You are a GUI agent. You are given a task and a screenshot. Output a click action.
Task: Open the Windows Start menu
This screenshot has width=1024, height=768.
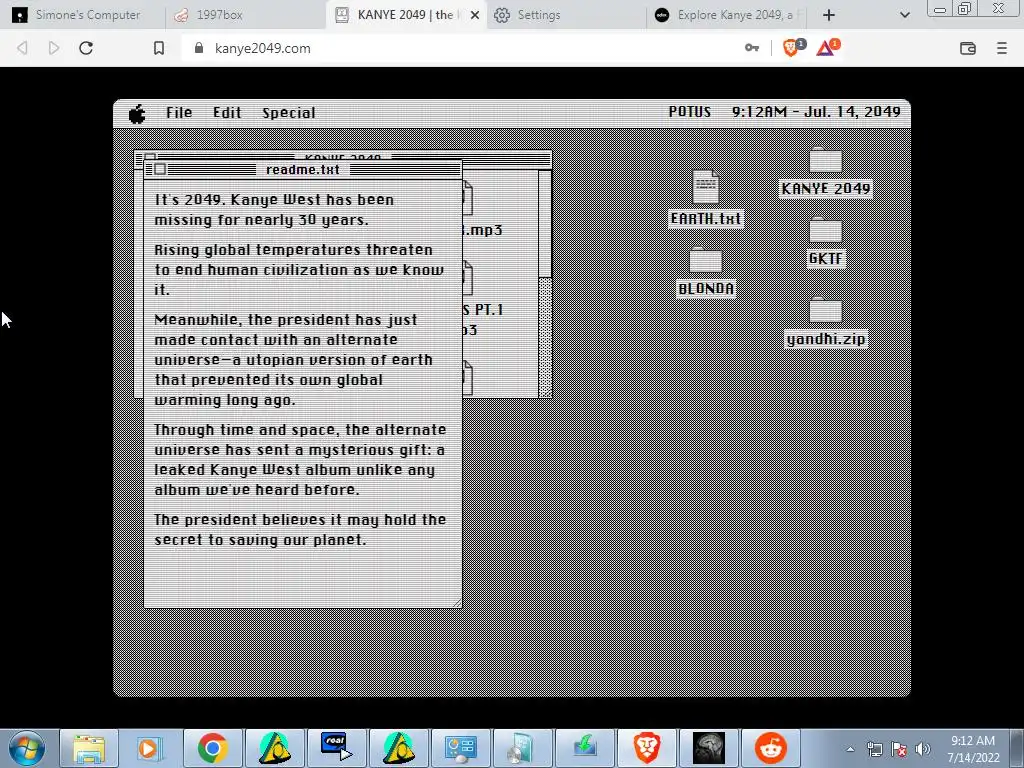26,748
